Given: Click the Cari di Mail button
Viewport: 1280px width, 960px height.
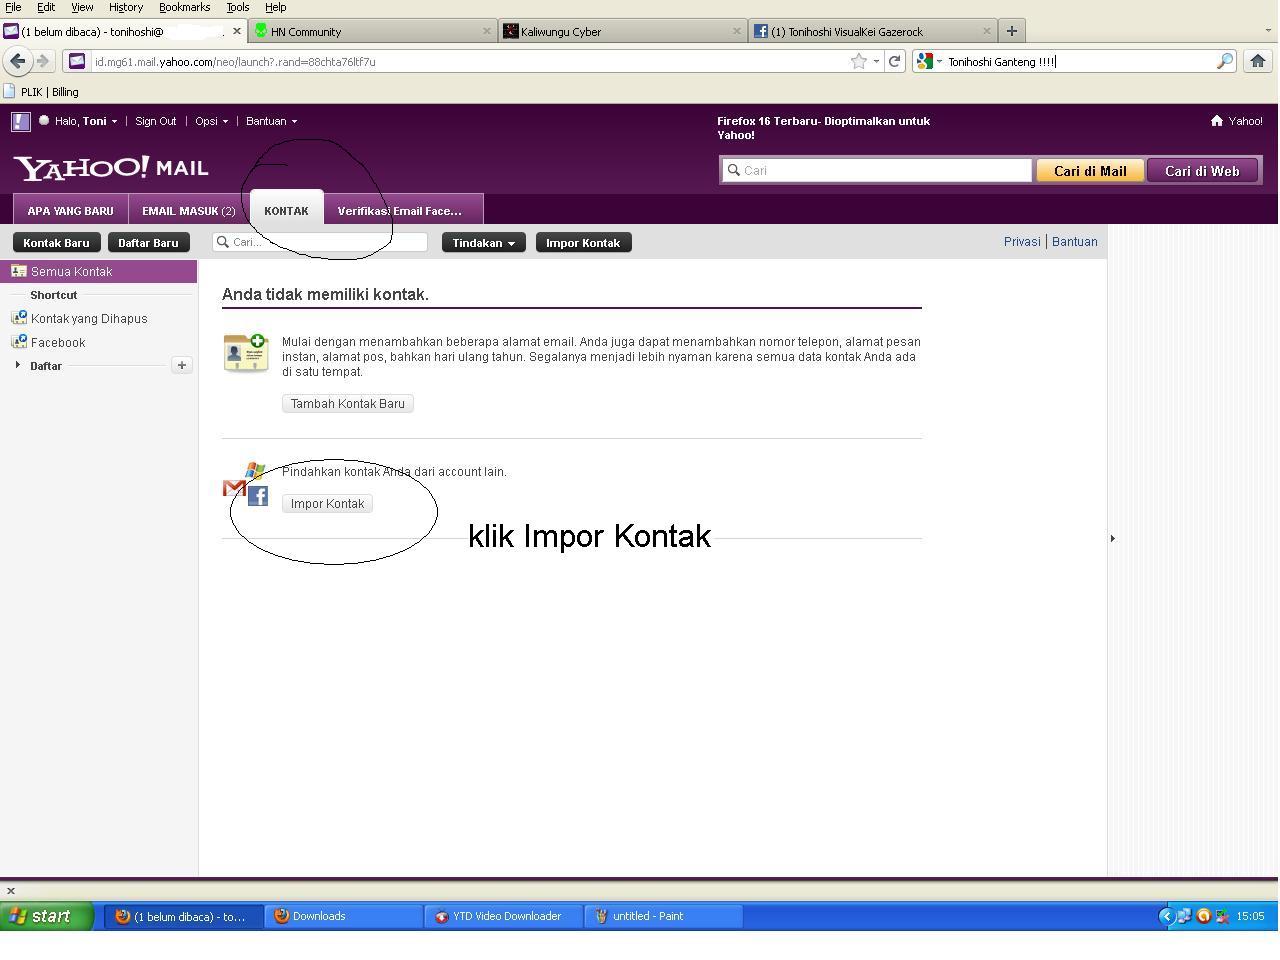Looking at the screenshot, I should tap(1090, 170).
